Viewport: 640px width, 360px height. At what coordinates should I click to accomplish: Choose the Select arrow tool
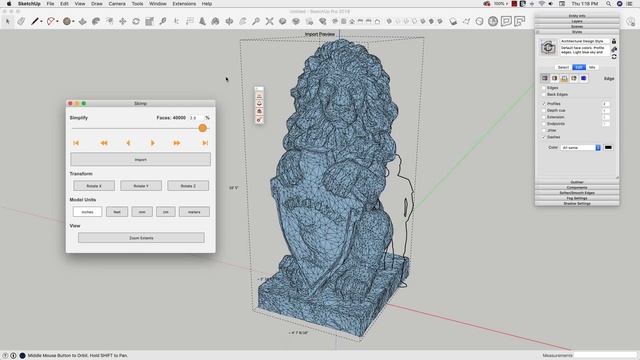(8, 21)
